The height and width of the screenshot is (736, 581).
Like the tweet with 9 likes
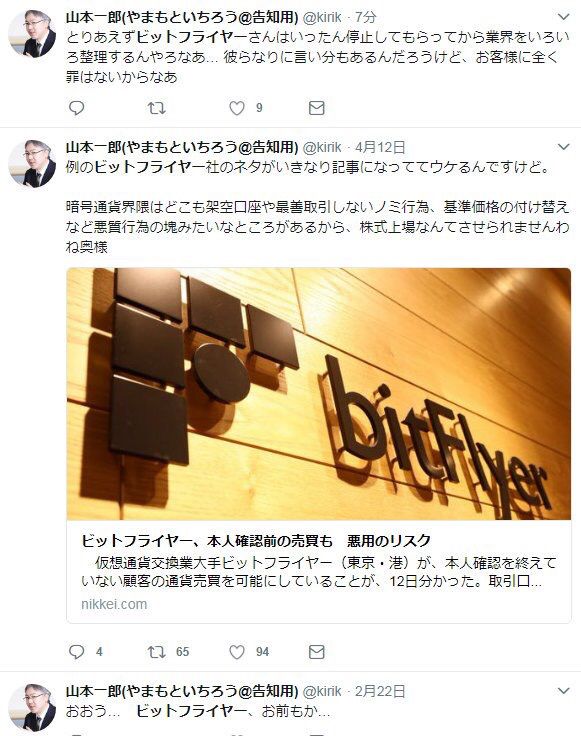point(237,108)
